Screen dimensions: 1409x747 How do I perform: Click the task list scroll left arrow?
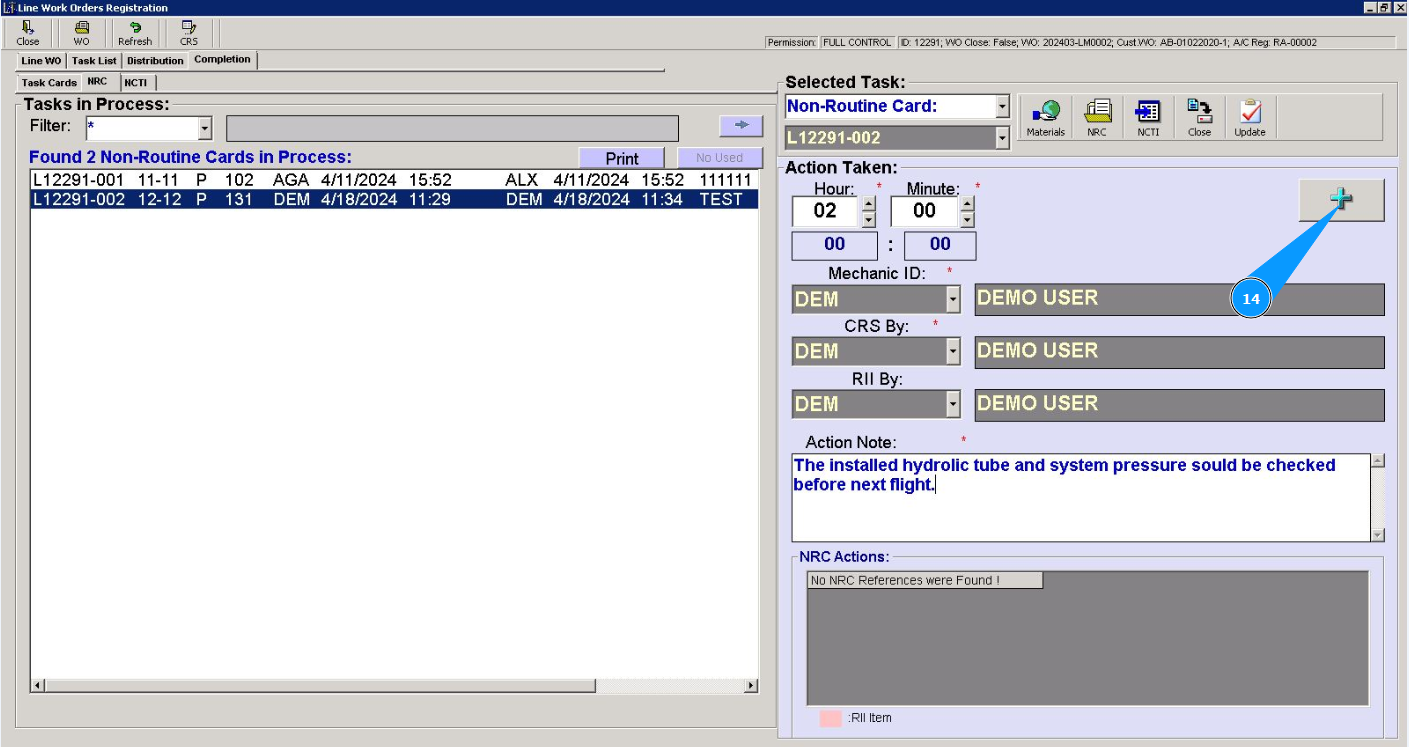pos(38,686)
